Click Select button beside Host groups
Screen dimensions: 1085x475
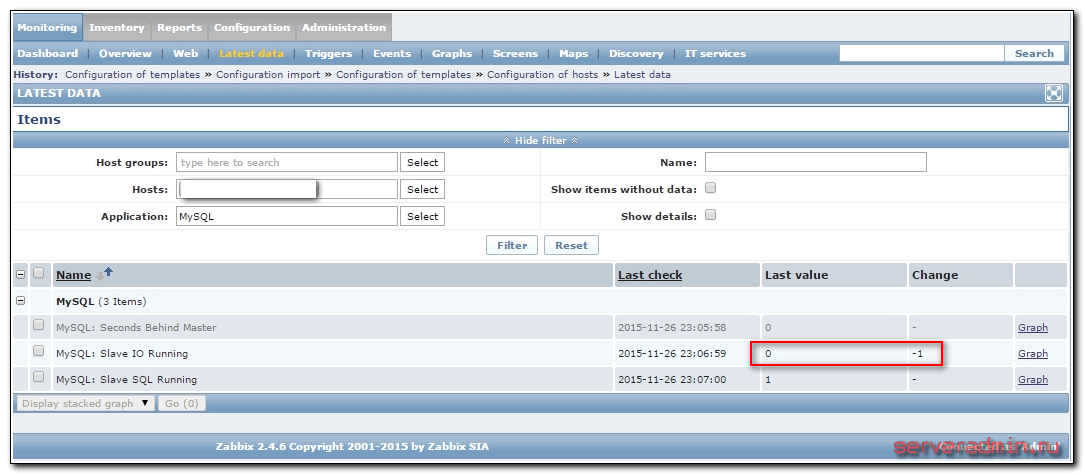pos(422,162)
